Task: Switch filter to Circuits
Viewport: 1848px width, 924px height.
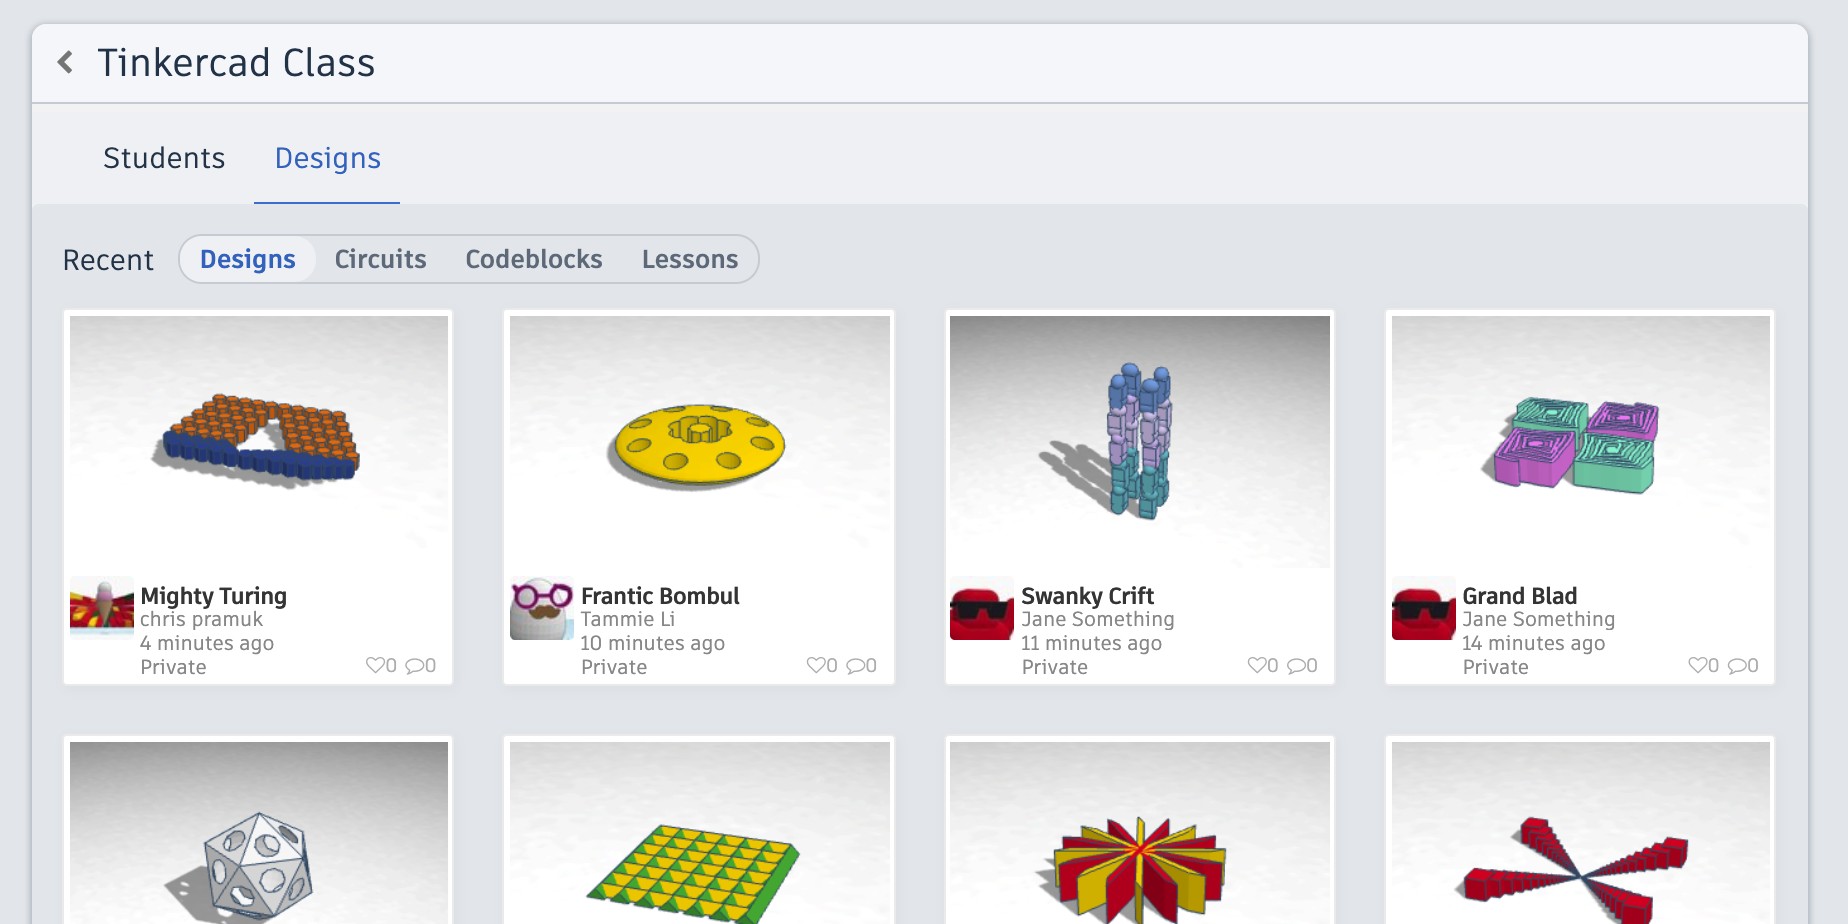Action: click(380, 259)
